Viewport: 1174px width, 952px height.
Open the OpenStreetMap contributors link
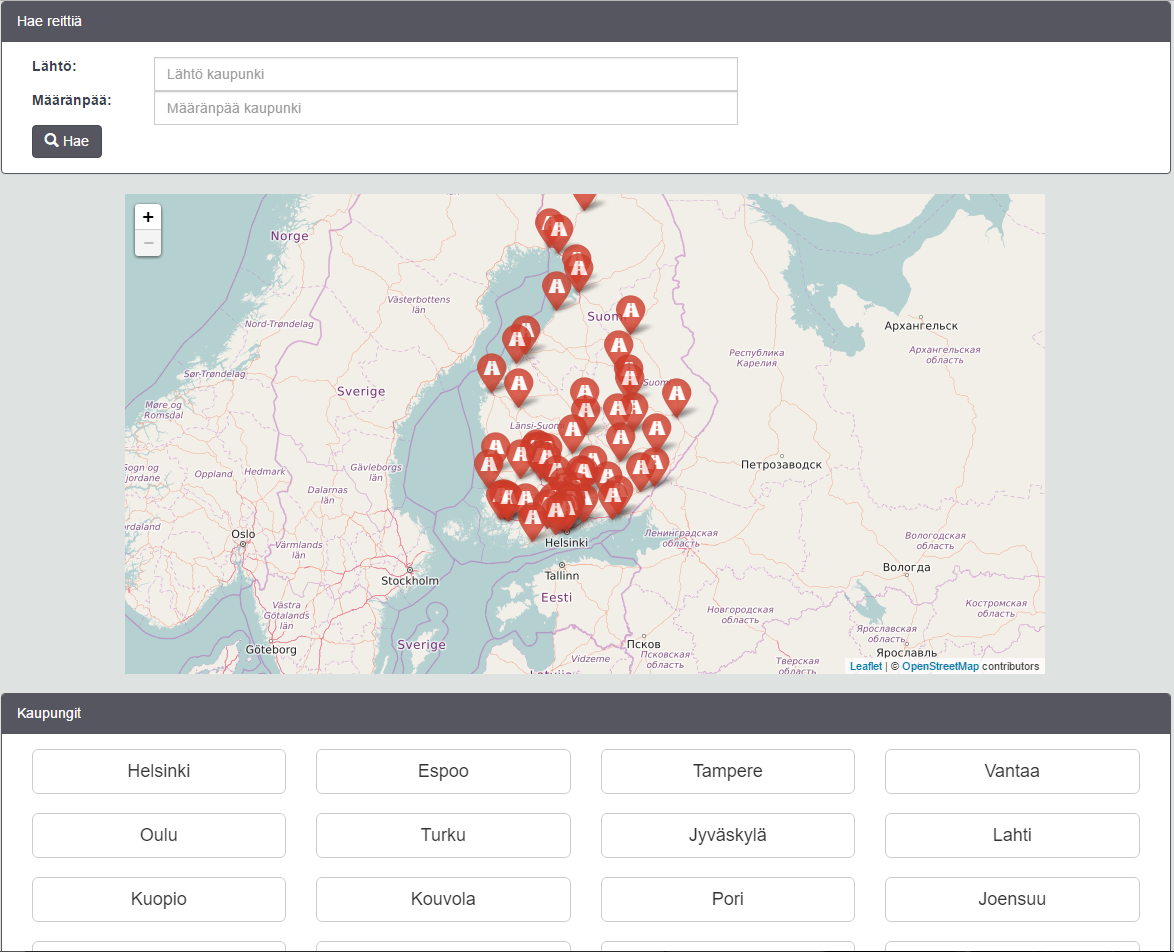point(940,666)
